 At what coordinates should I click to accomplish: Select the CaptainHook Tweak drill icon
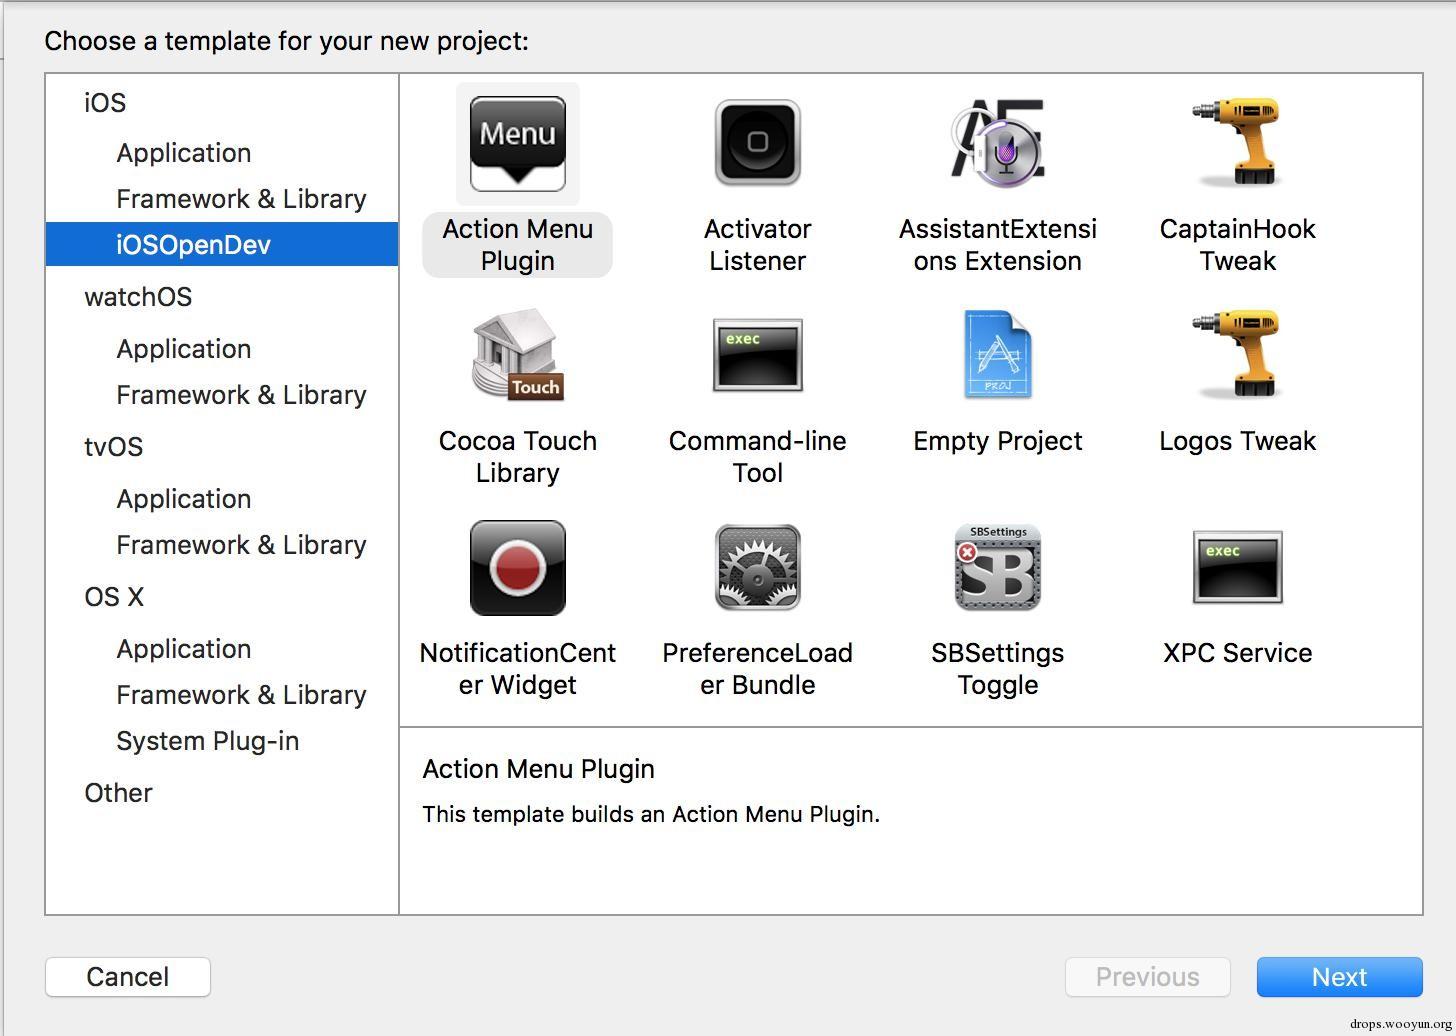point(1237,141)
